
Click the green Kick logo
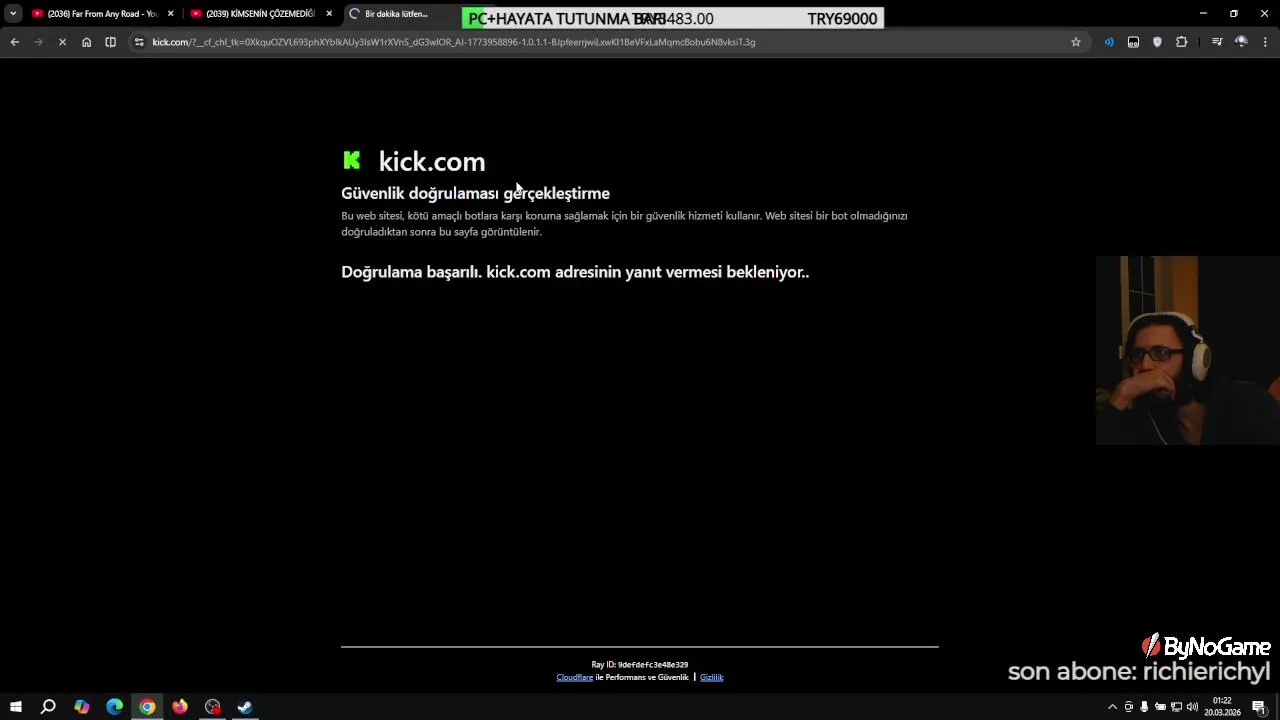click(x=351, y=160)
